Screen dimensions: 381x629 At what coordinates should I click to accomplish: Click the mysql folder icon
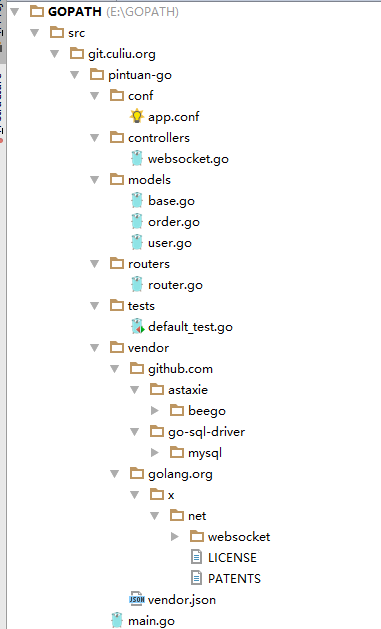[x=177, y=452]
